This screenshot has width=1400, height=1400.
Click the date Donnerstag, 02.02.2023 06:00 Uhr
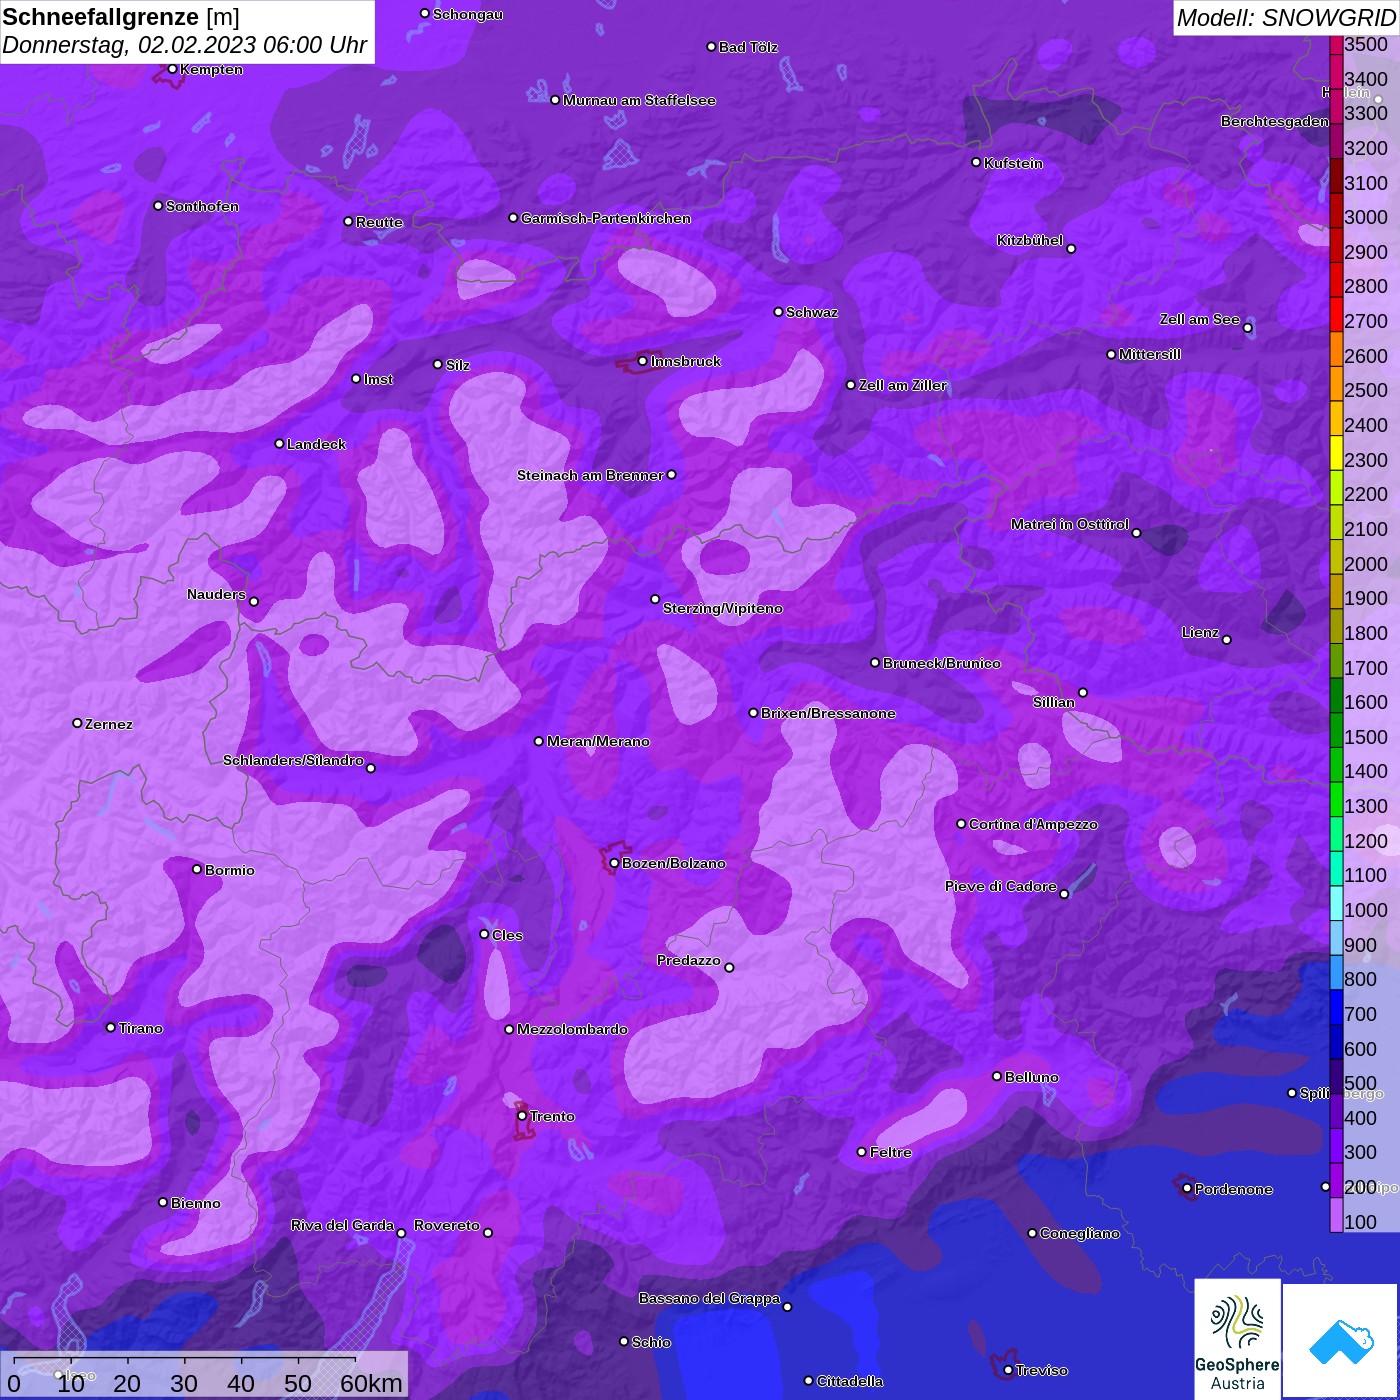[185, 45]
